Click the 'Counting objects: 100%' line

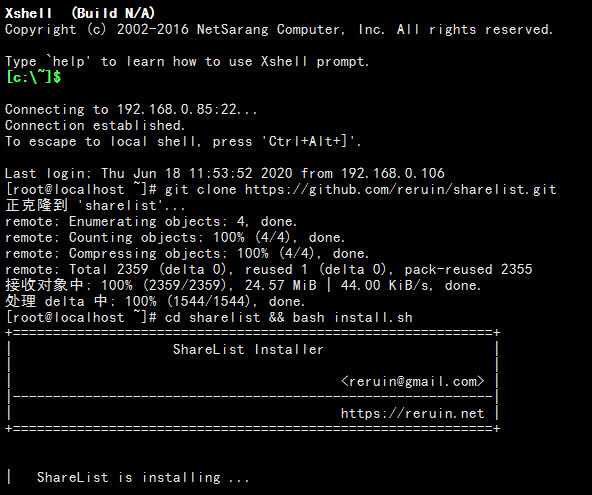coord(175,237)
